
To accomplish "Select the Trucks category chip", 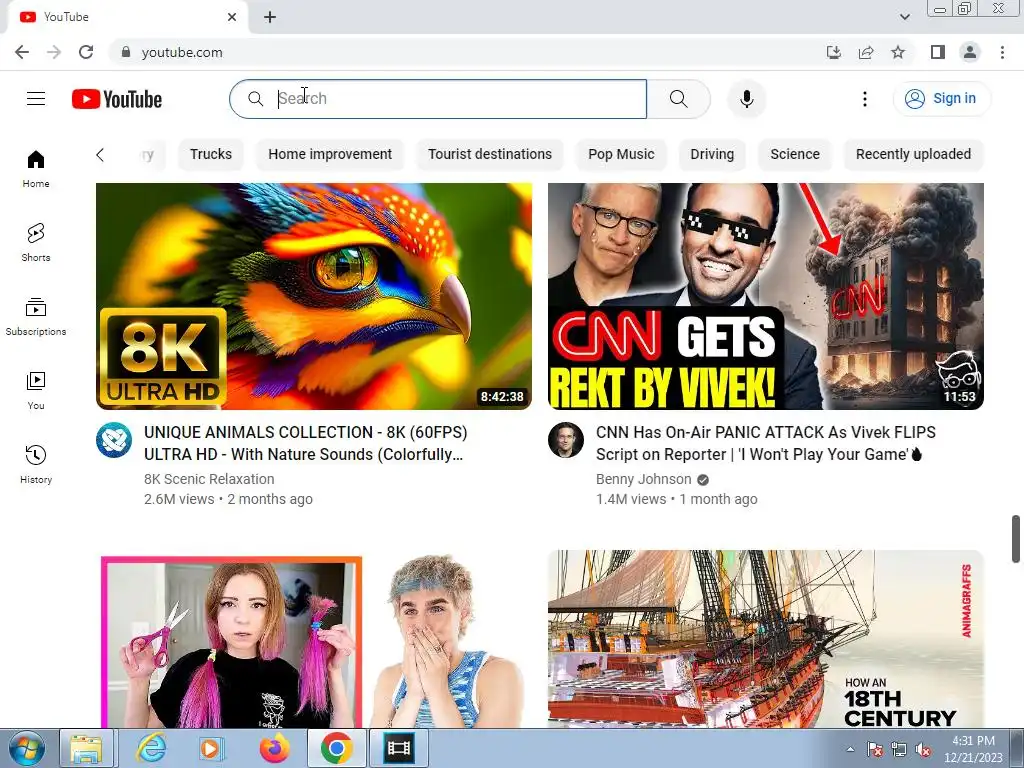I will [x=211, y=154].
